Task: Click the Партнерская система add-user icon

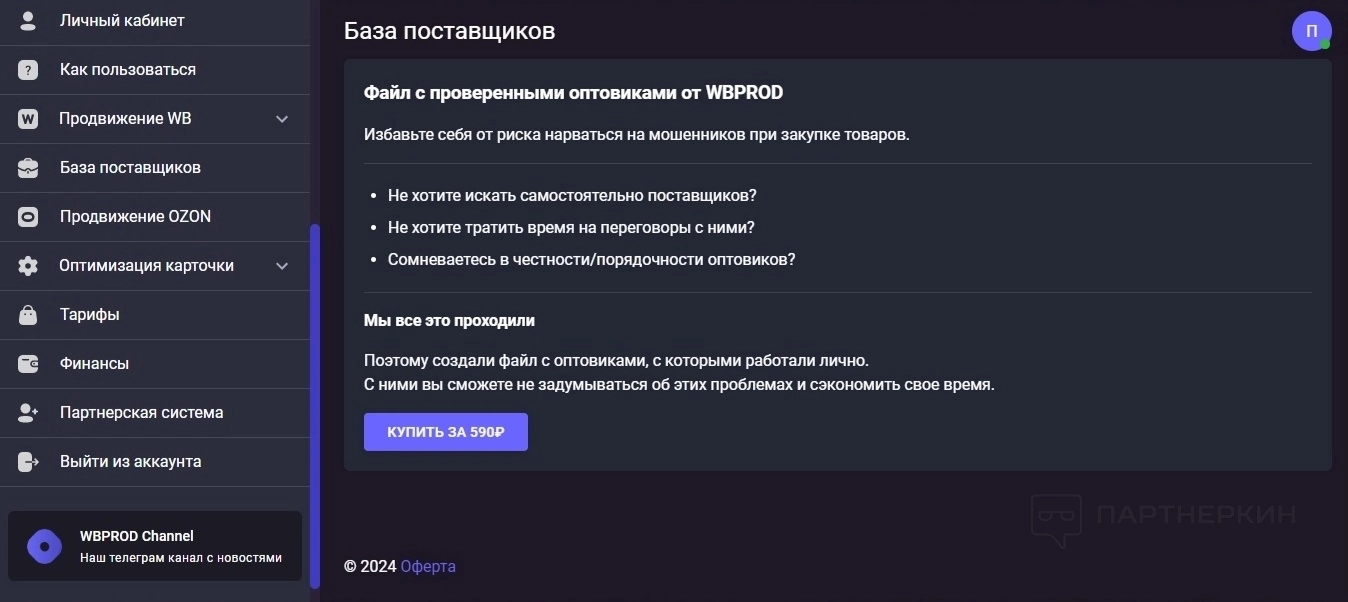Action: click(x=28, y=413)
